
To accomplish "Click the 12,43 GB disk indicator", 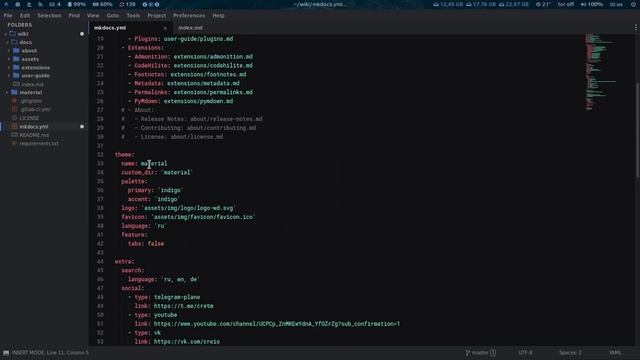I will coord(448,4).
